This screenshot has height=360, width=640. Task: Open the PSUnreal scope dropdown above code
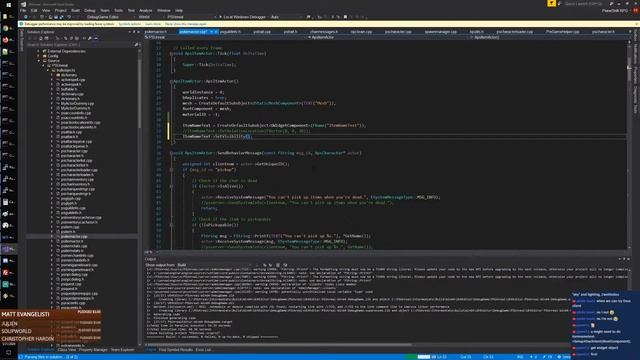(x=226, y=37)
